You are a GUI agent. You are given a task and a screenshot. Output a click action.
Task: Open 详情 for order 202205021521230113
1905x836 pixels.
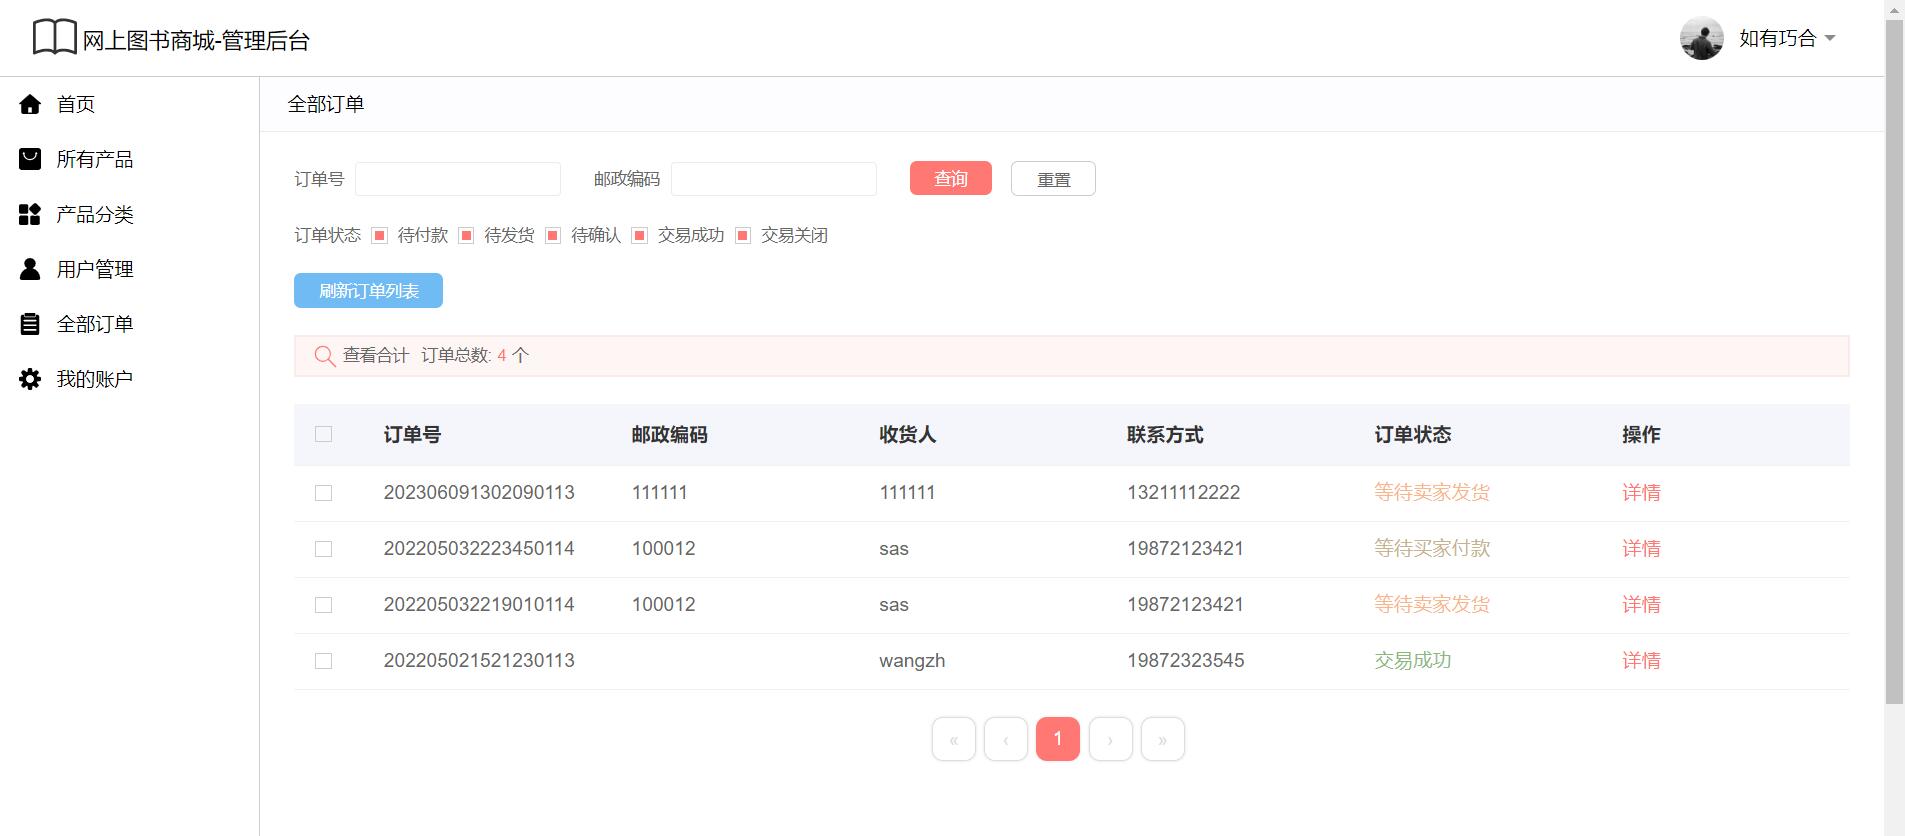tap(1641, 660)
